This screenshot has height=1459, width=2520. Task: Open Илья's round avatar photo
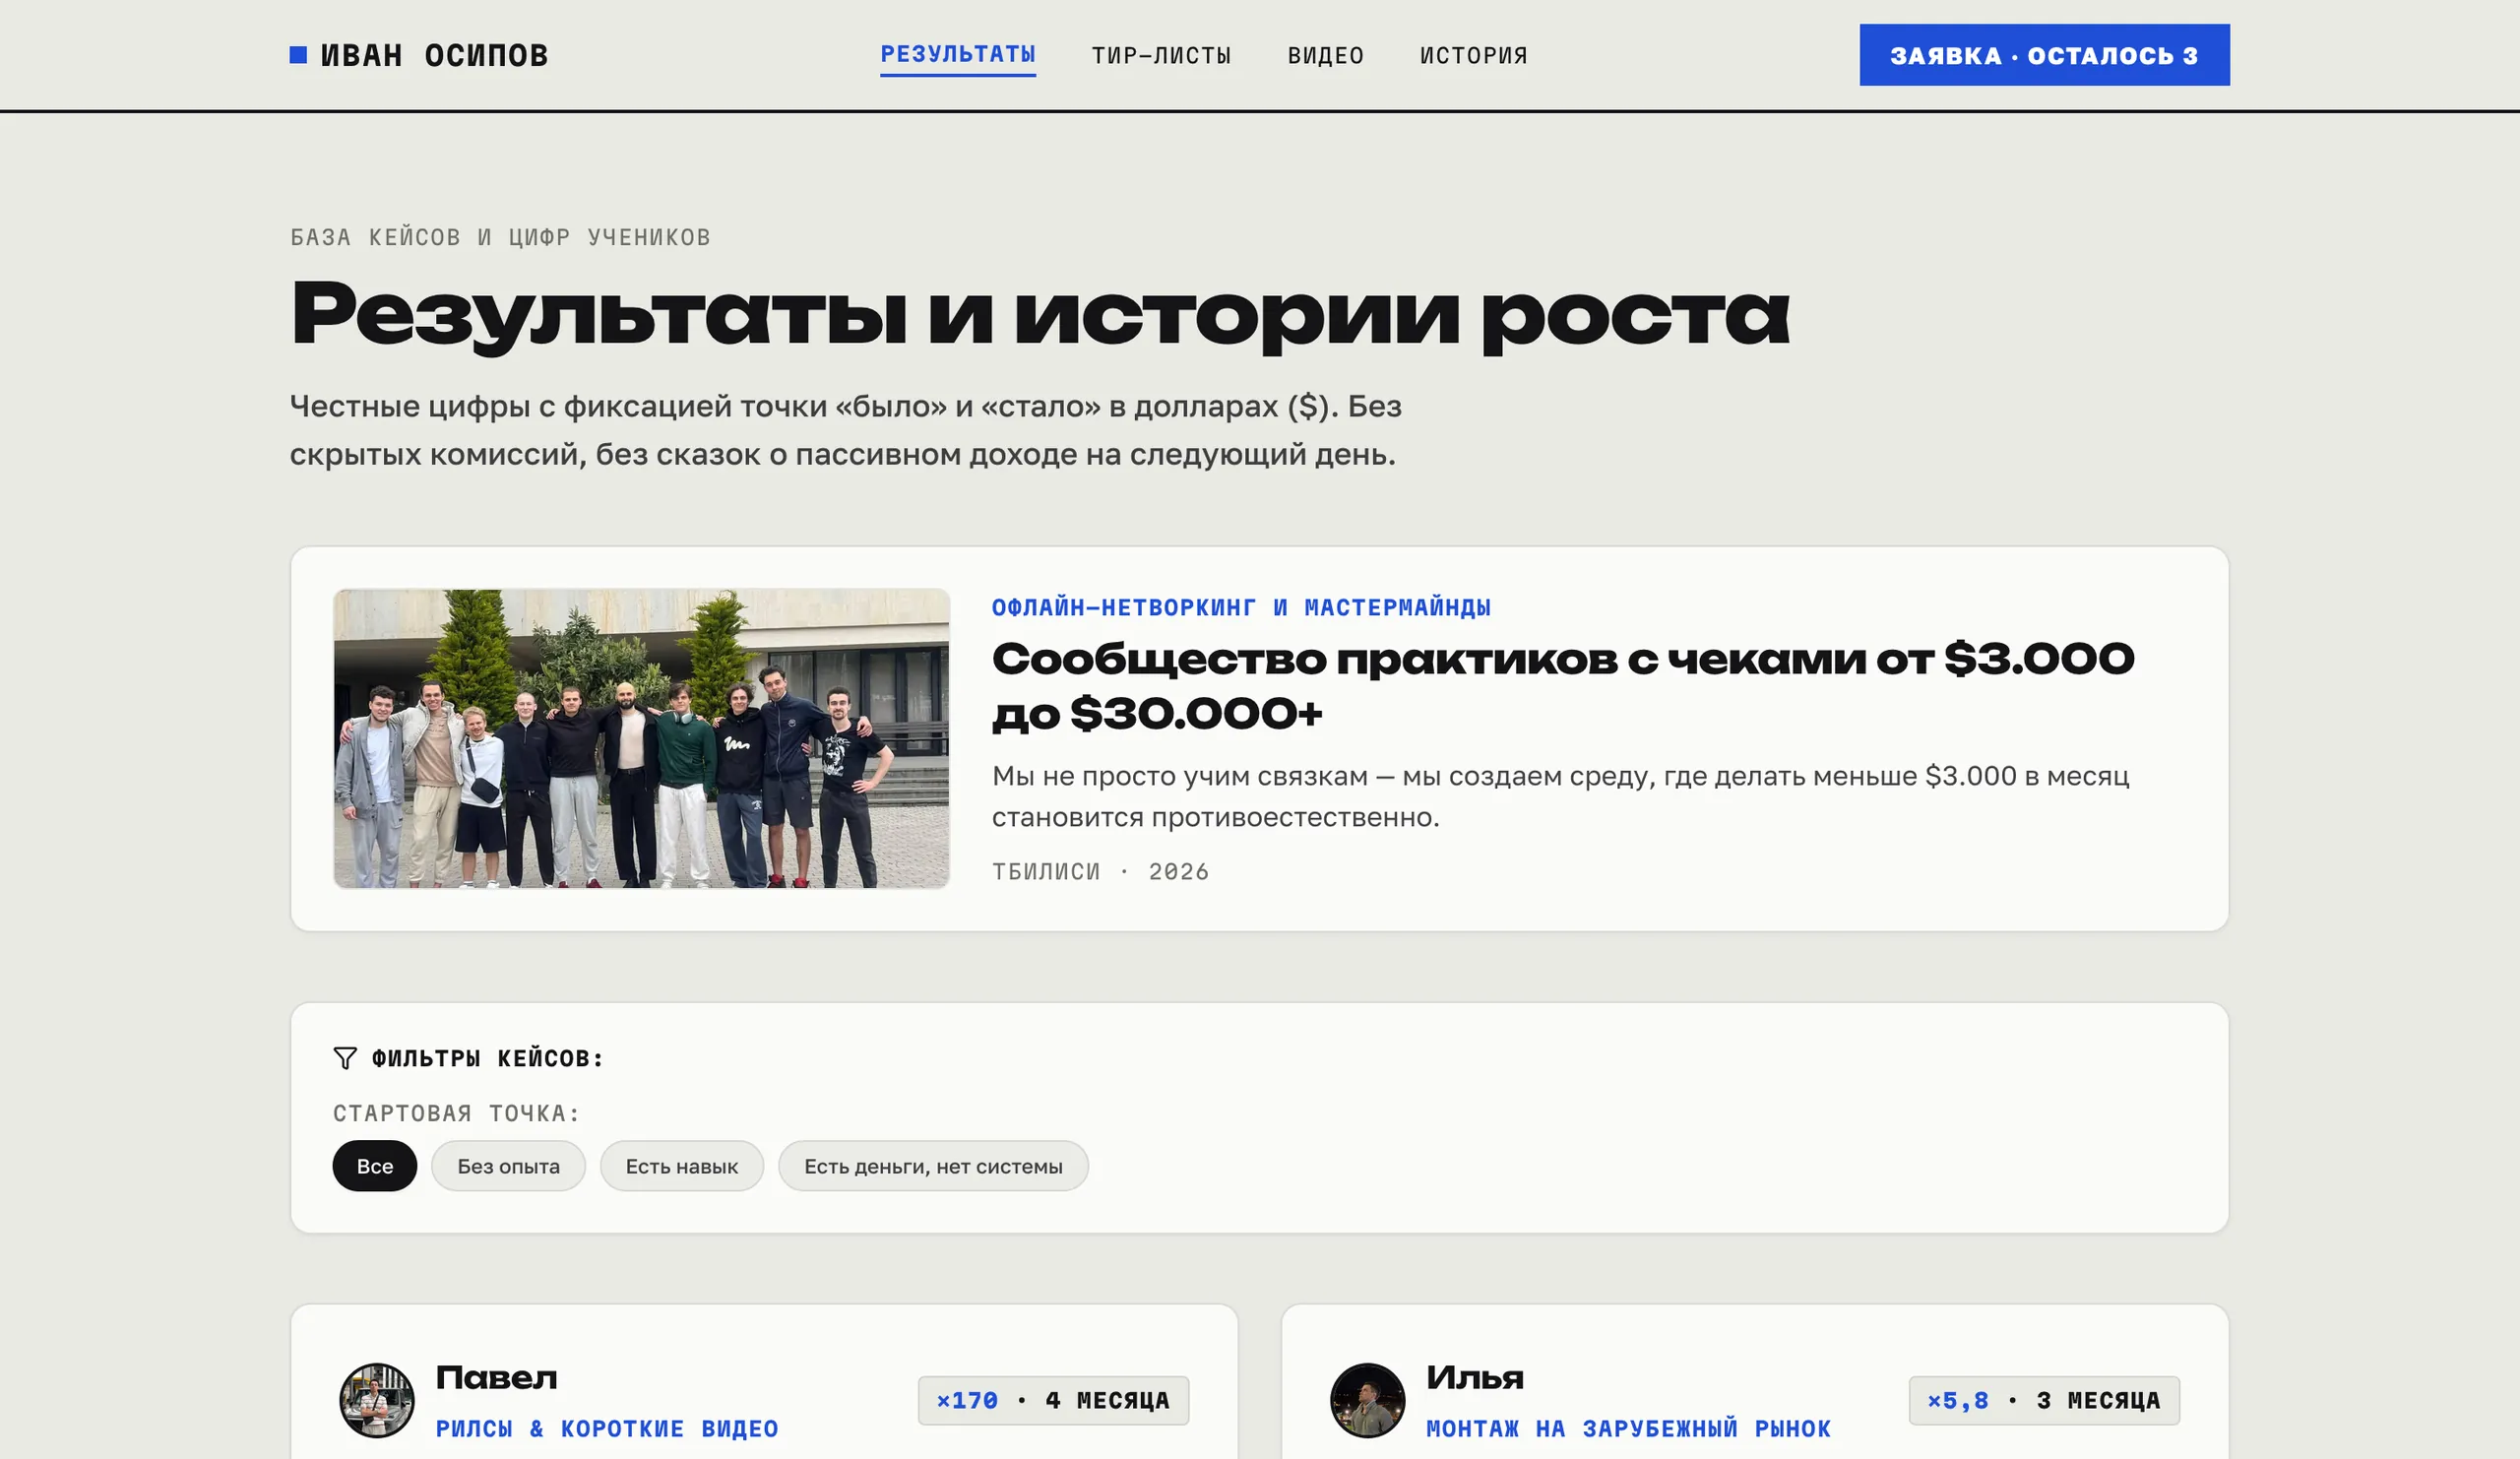(x=1367, y=1400)
